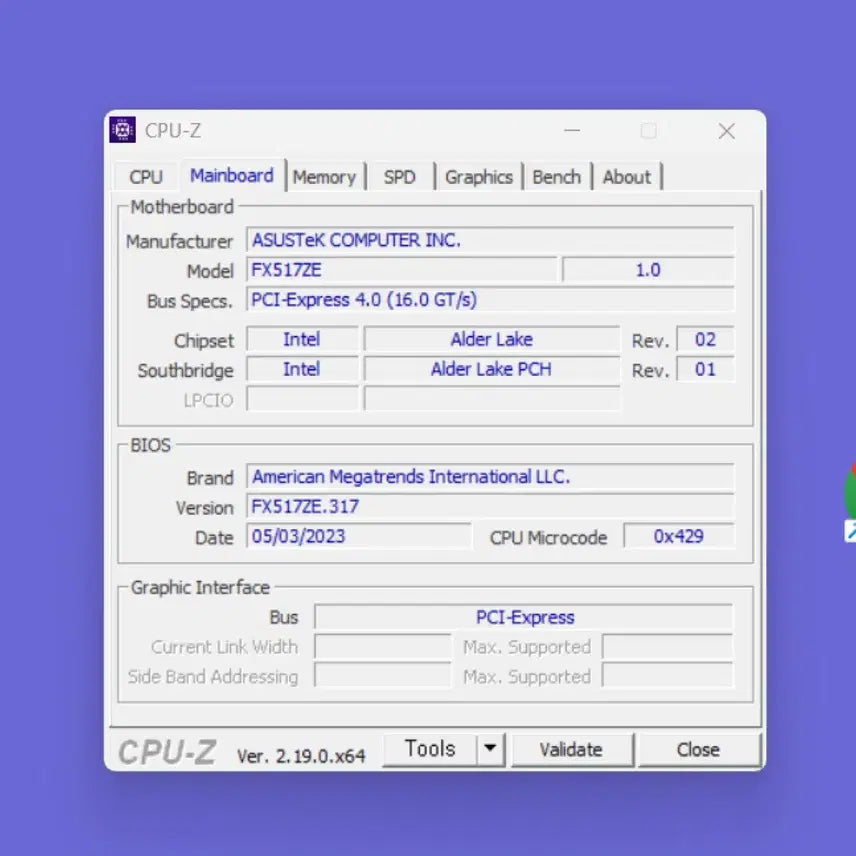Open the About tab
This screenshot has width=856, height=856.
[627, 177]
